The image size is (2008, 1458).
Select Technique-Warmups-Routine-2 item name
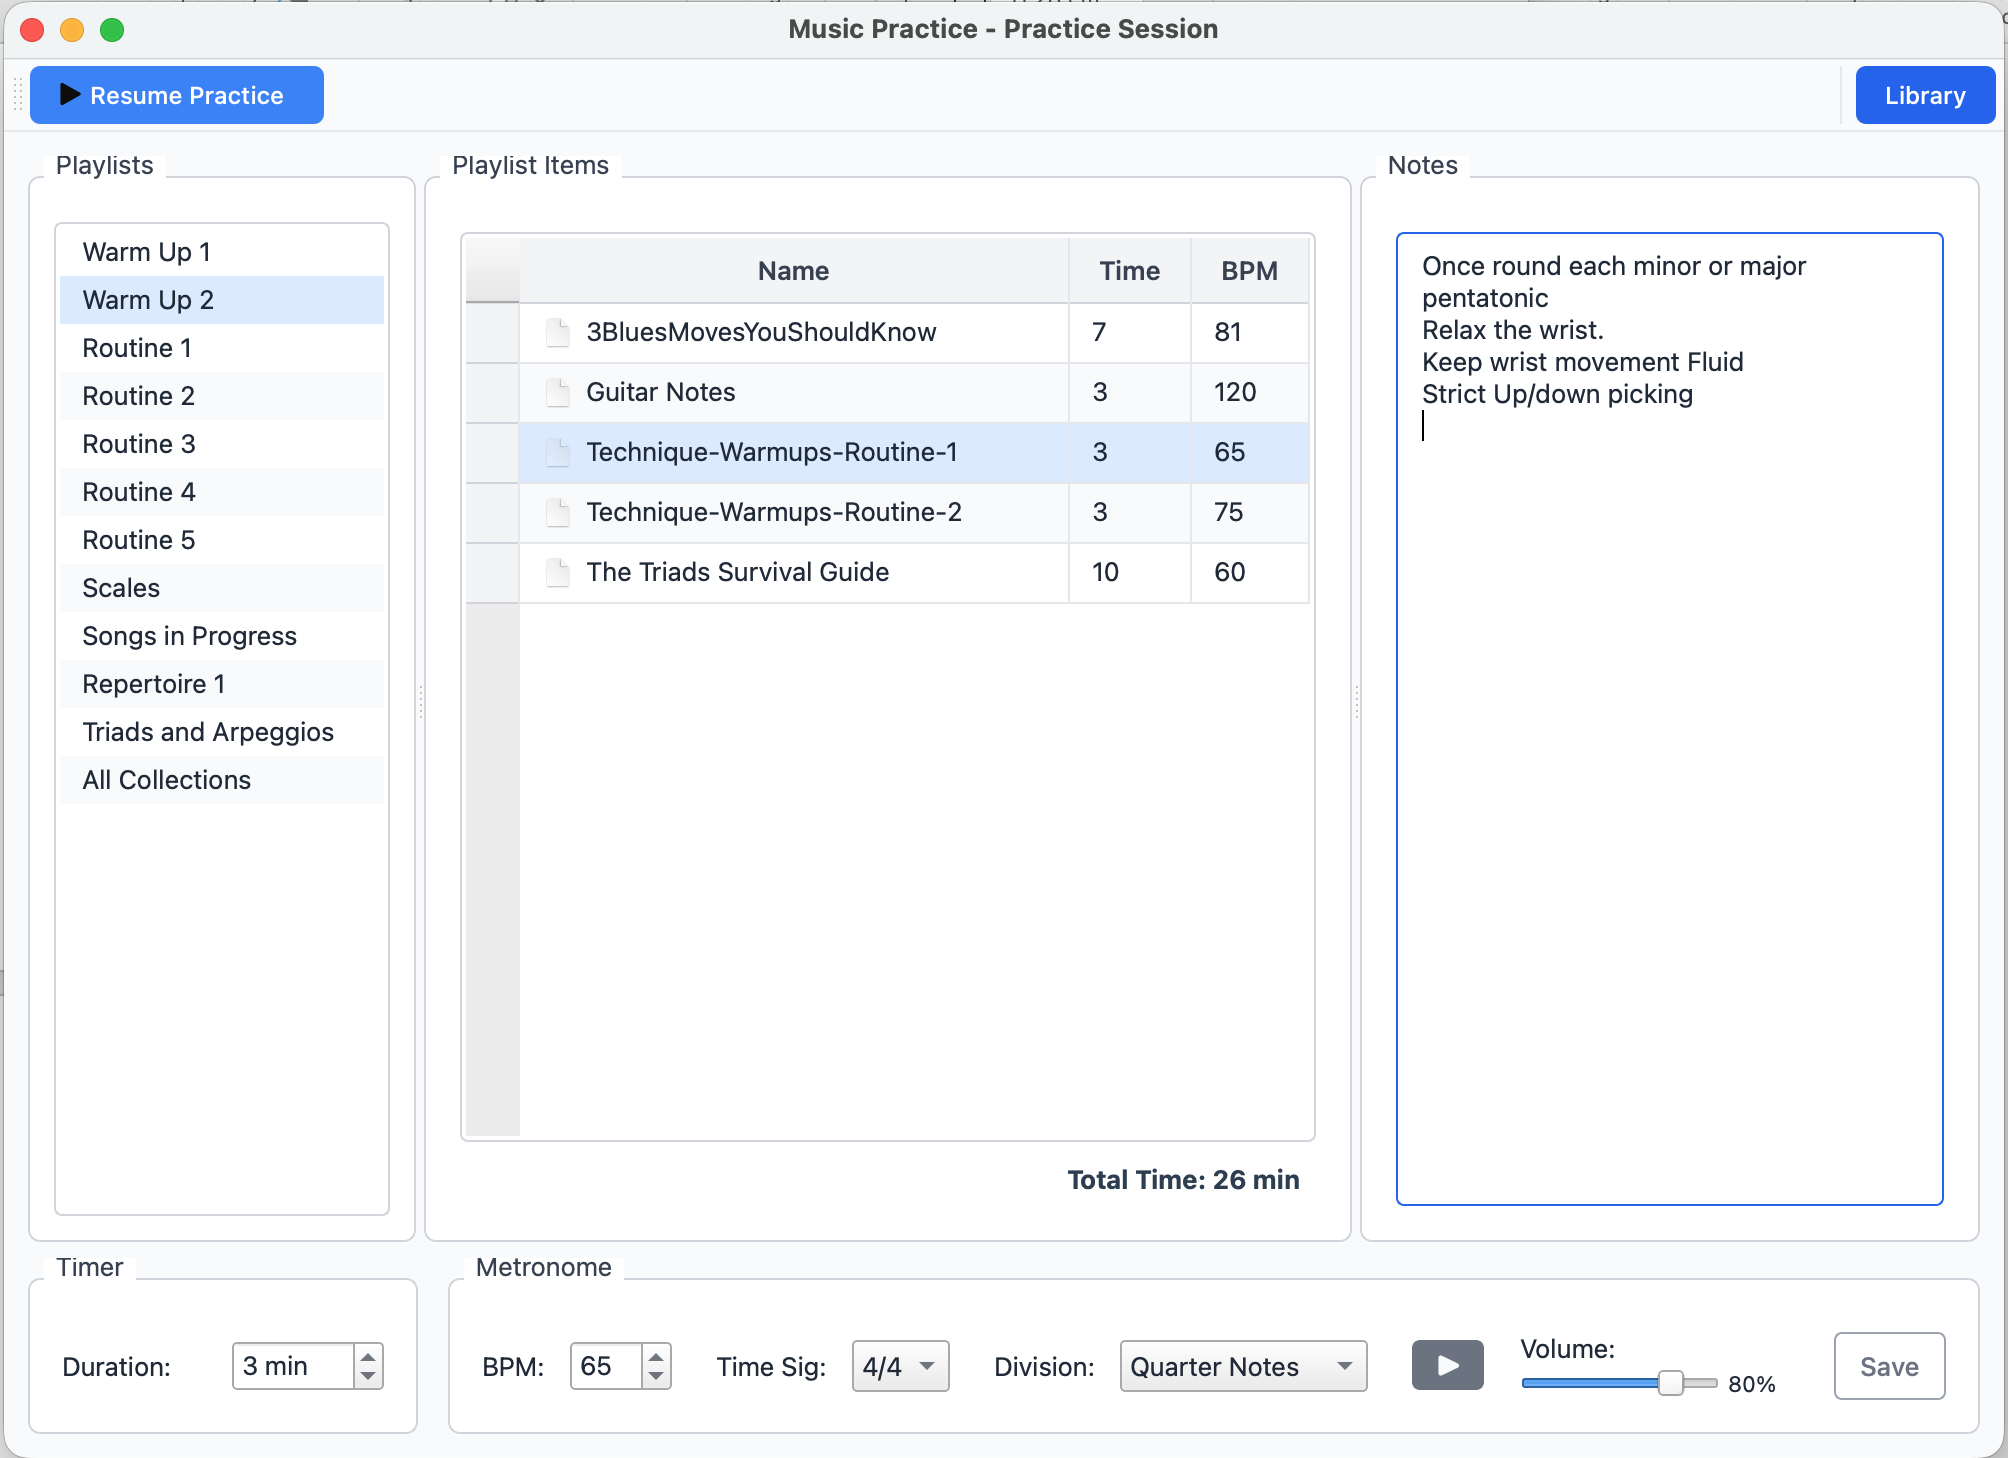tap(774, 512)
